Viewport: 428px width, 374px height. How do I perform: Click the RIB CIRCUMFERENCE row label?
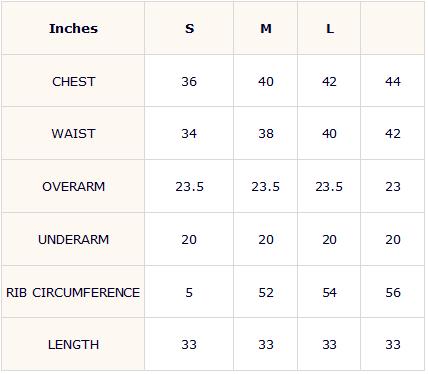(73, 292)
